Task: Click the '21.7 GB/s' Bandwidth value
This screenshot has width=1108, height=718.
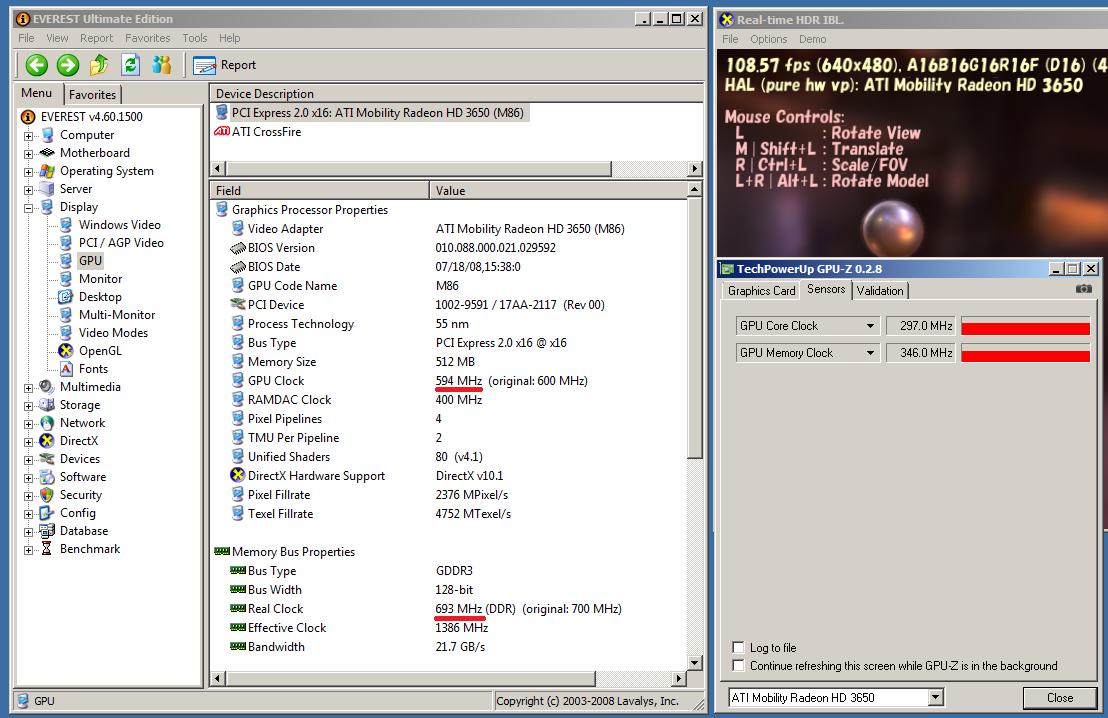Action: [x=460, y=647]
